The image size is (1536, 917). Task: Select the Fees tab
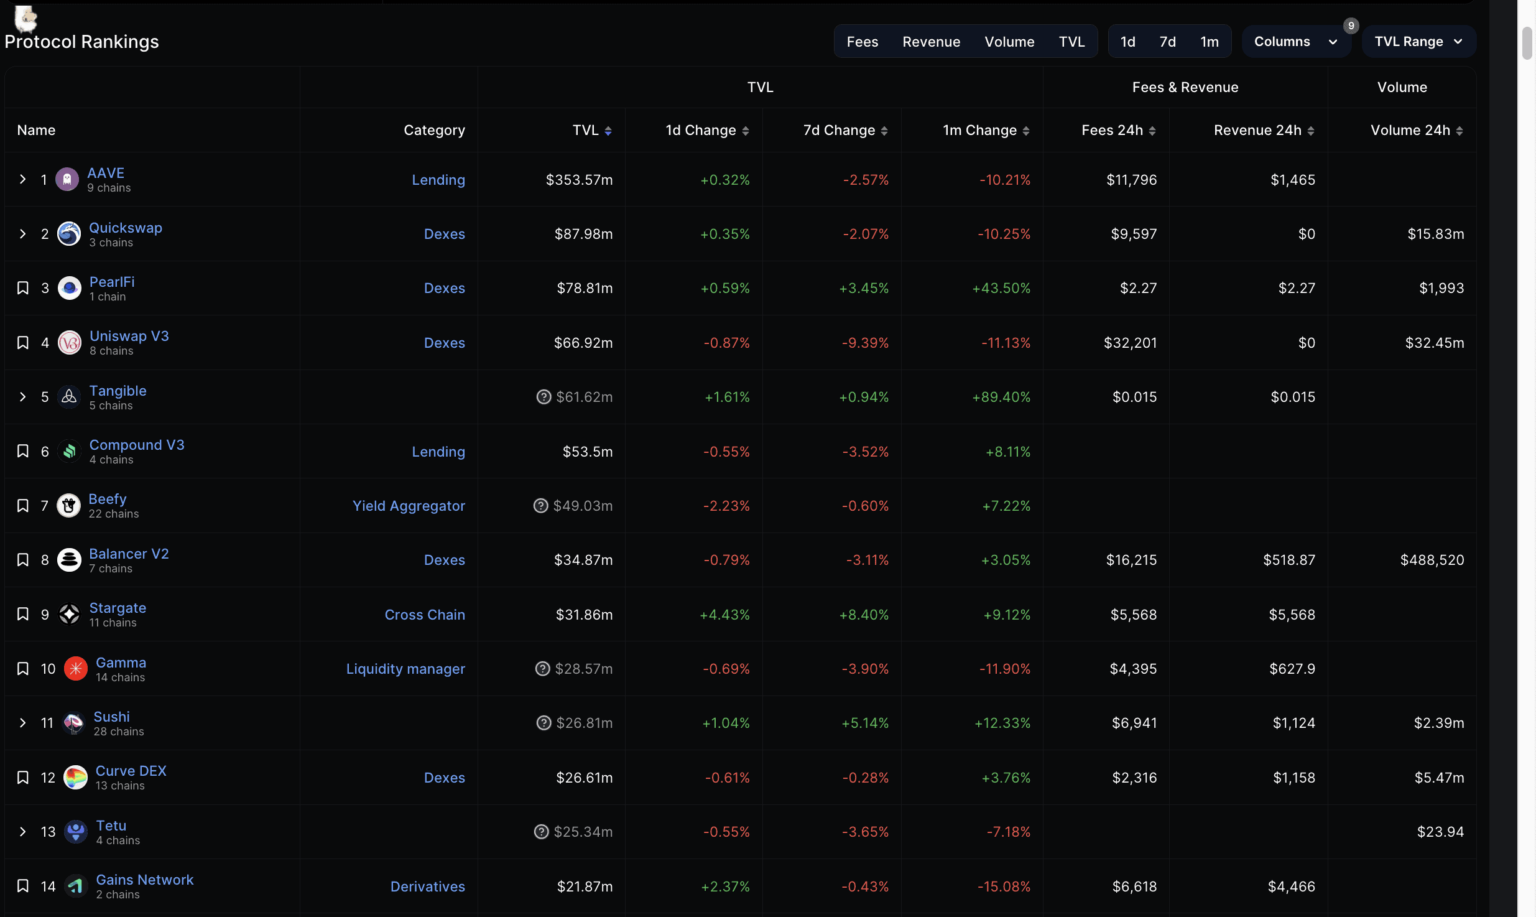pos(862,42)
